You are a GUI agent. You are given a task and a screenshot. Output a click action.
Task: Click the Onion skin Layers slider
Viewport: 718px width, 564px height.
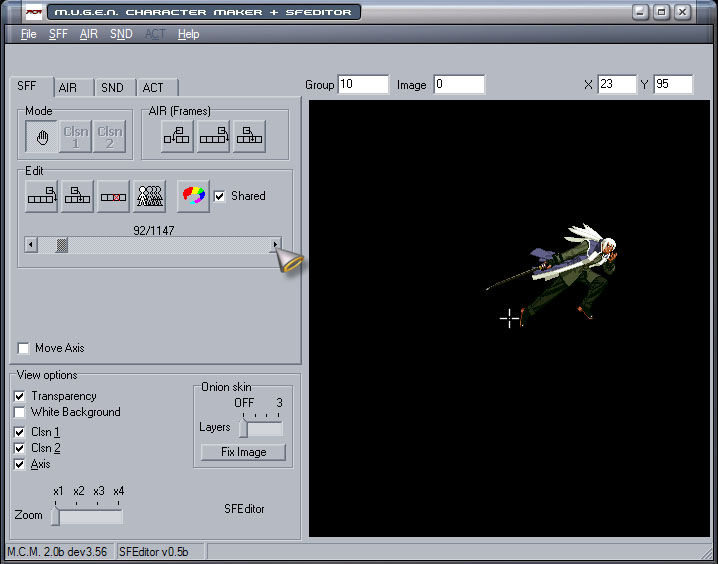(261, 428)
